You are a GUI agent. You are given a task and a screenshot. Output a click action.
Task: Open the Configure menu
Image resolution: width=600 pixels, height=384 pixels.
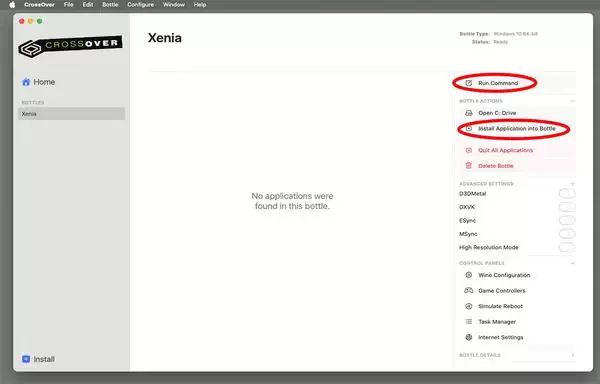point(140,5)
